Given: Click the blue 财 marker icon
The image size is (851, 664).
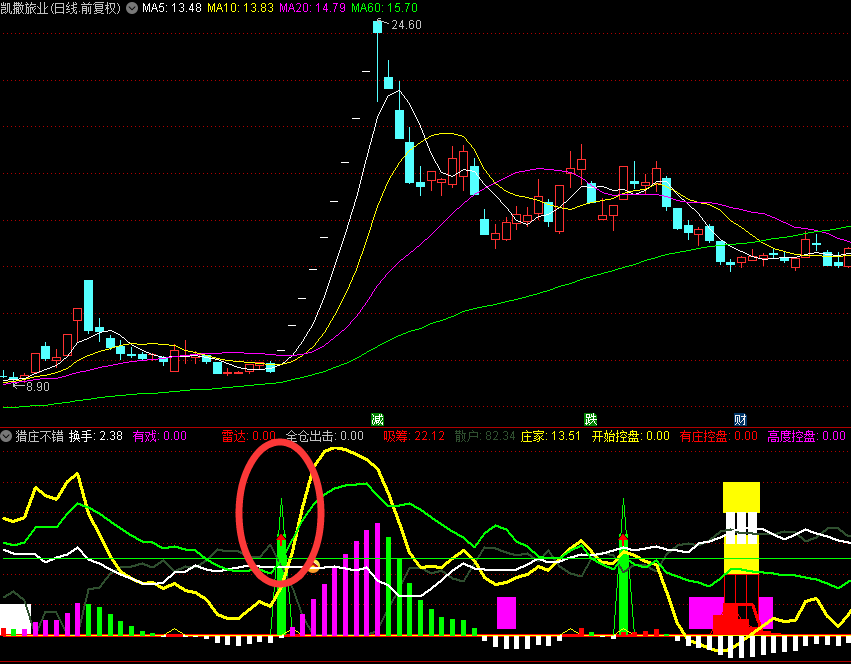Looking at the screenshot, I should 740,419.
